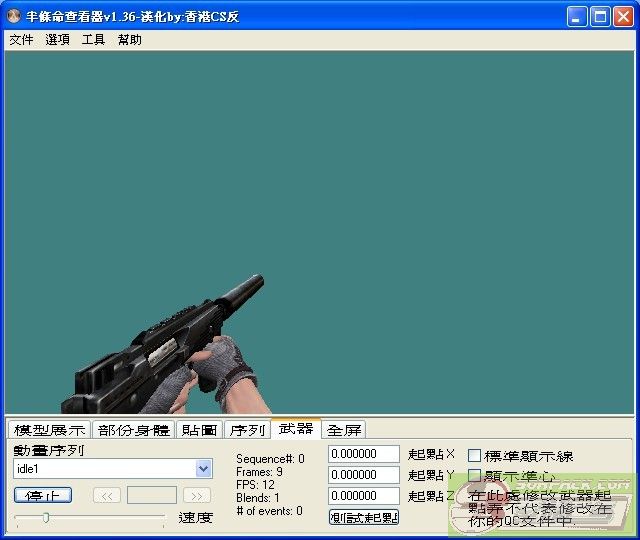Click the 起點 X value input field
The image size is (640, 540).
[x=364, y=454]
